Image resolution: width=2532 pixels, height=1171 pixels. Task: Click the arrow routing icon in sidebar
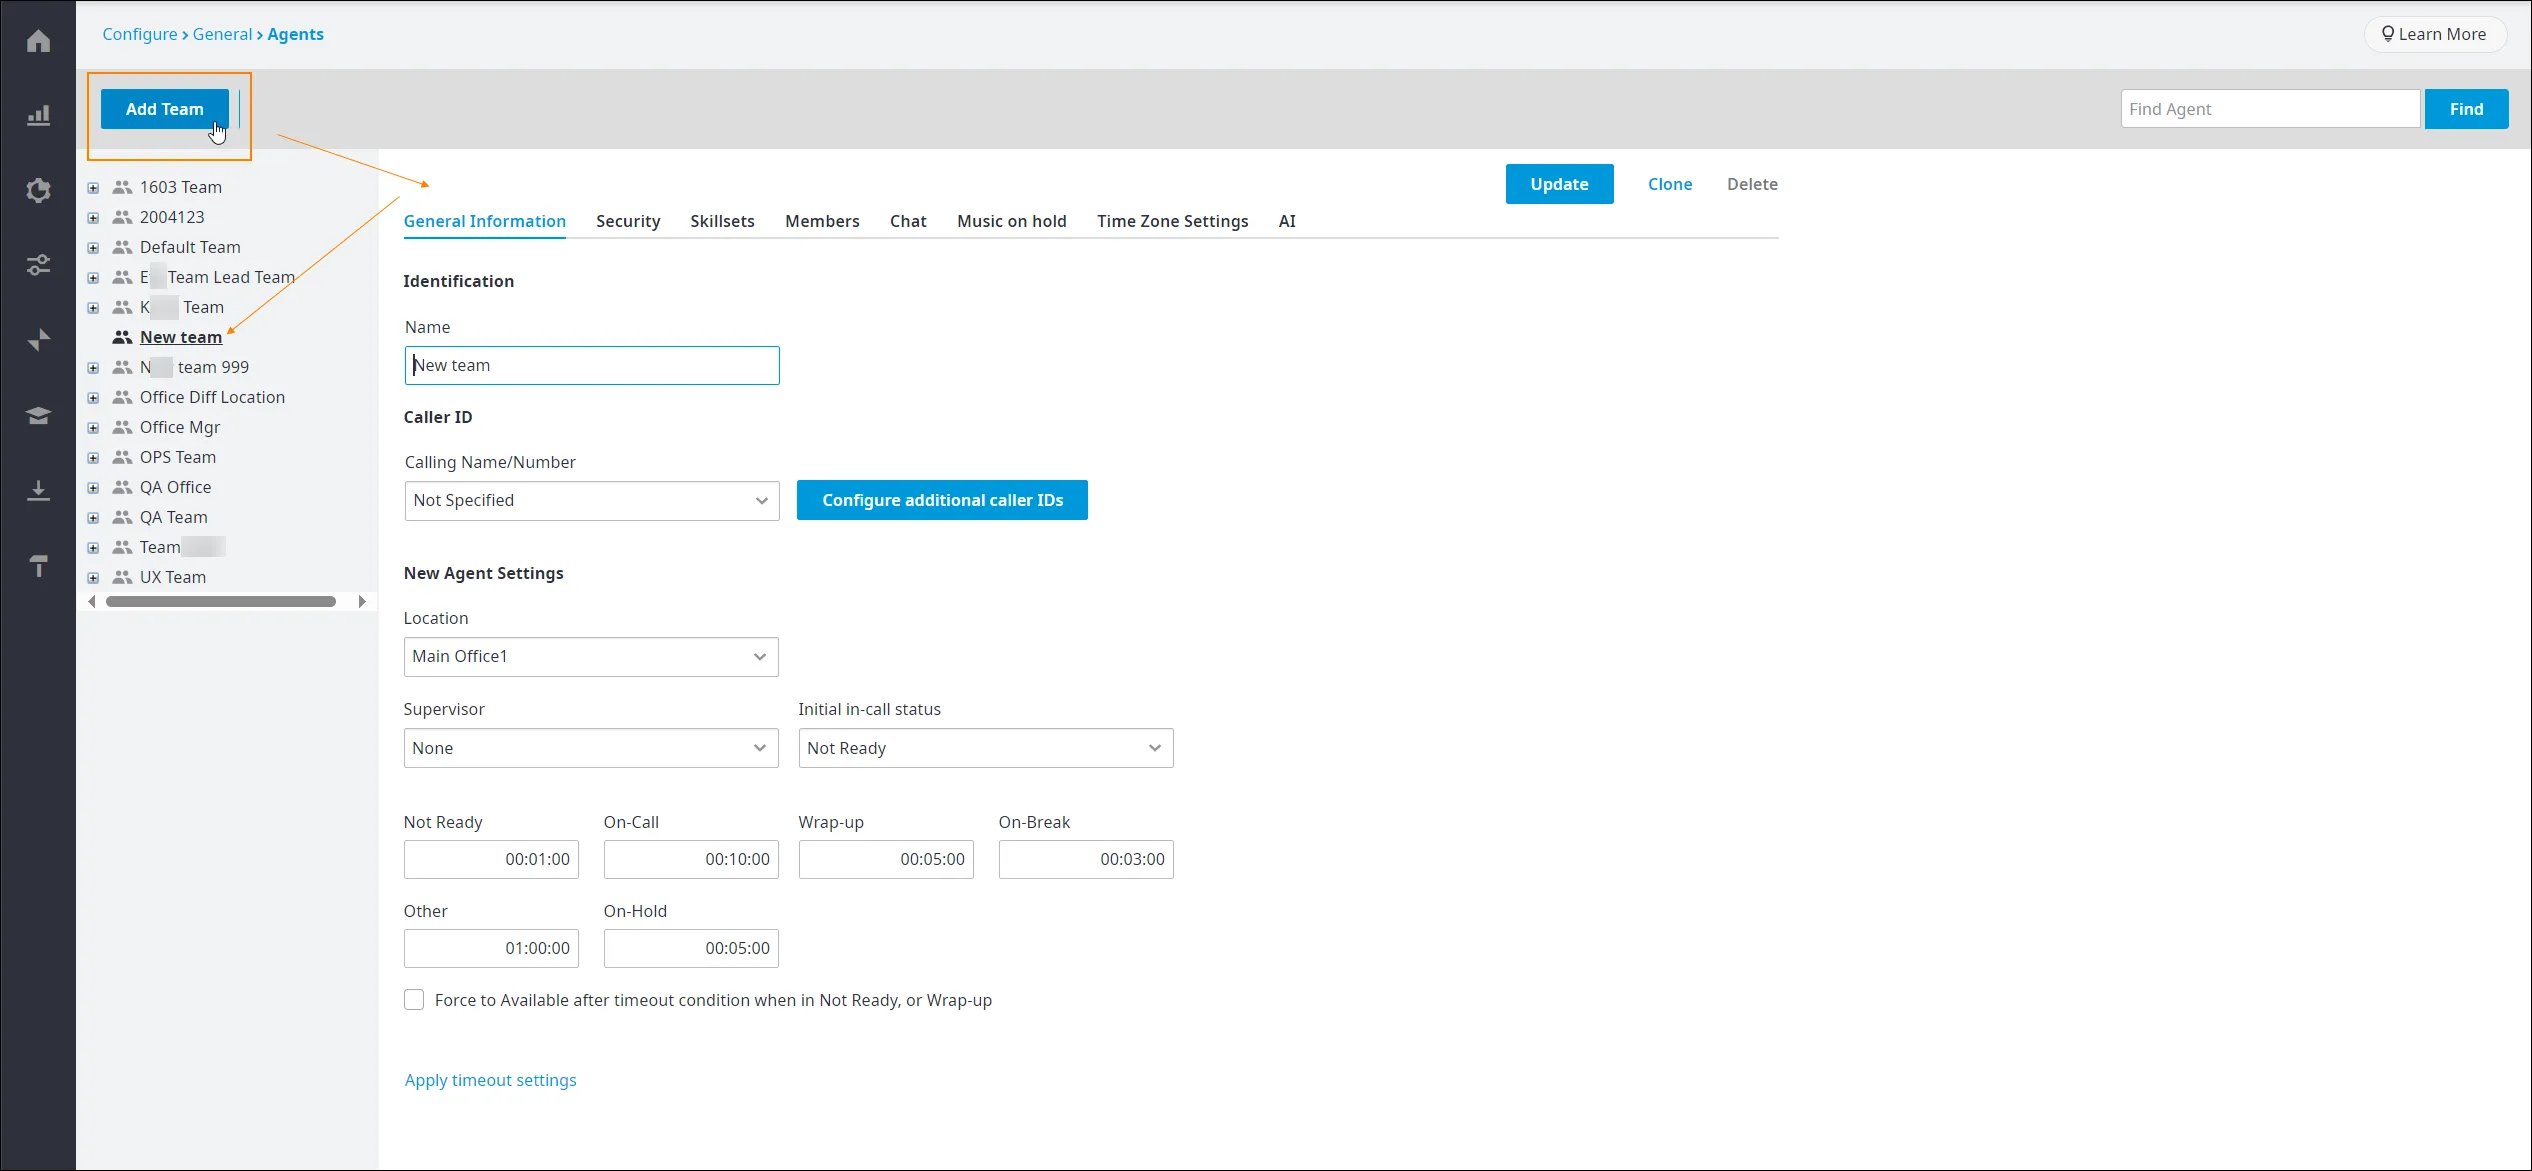(x=38, y=340)
